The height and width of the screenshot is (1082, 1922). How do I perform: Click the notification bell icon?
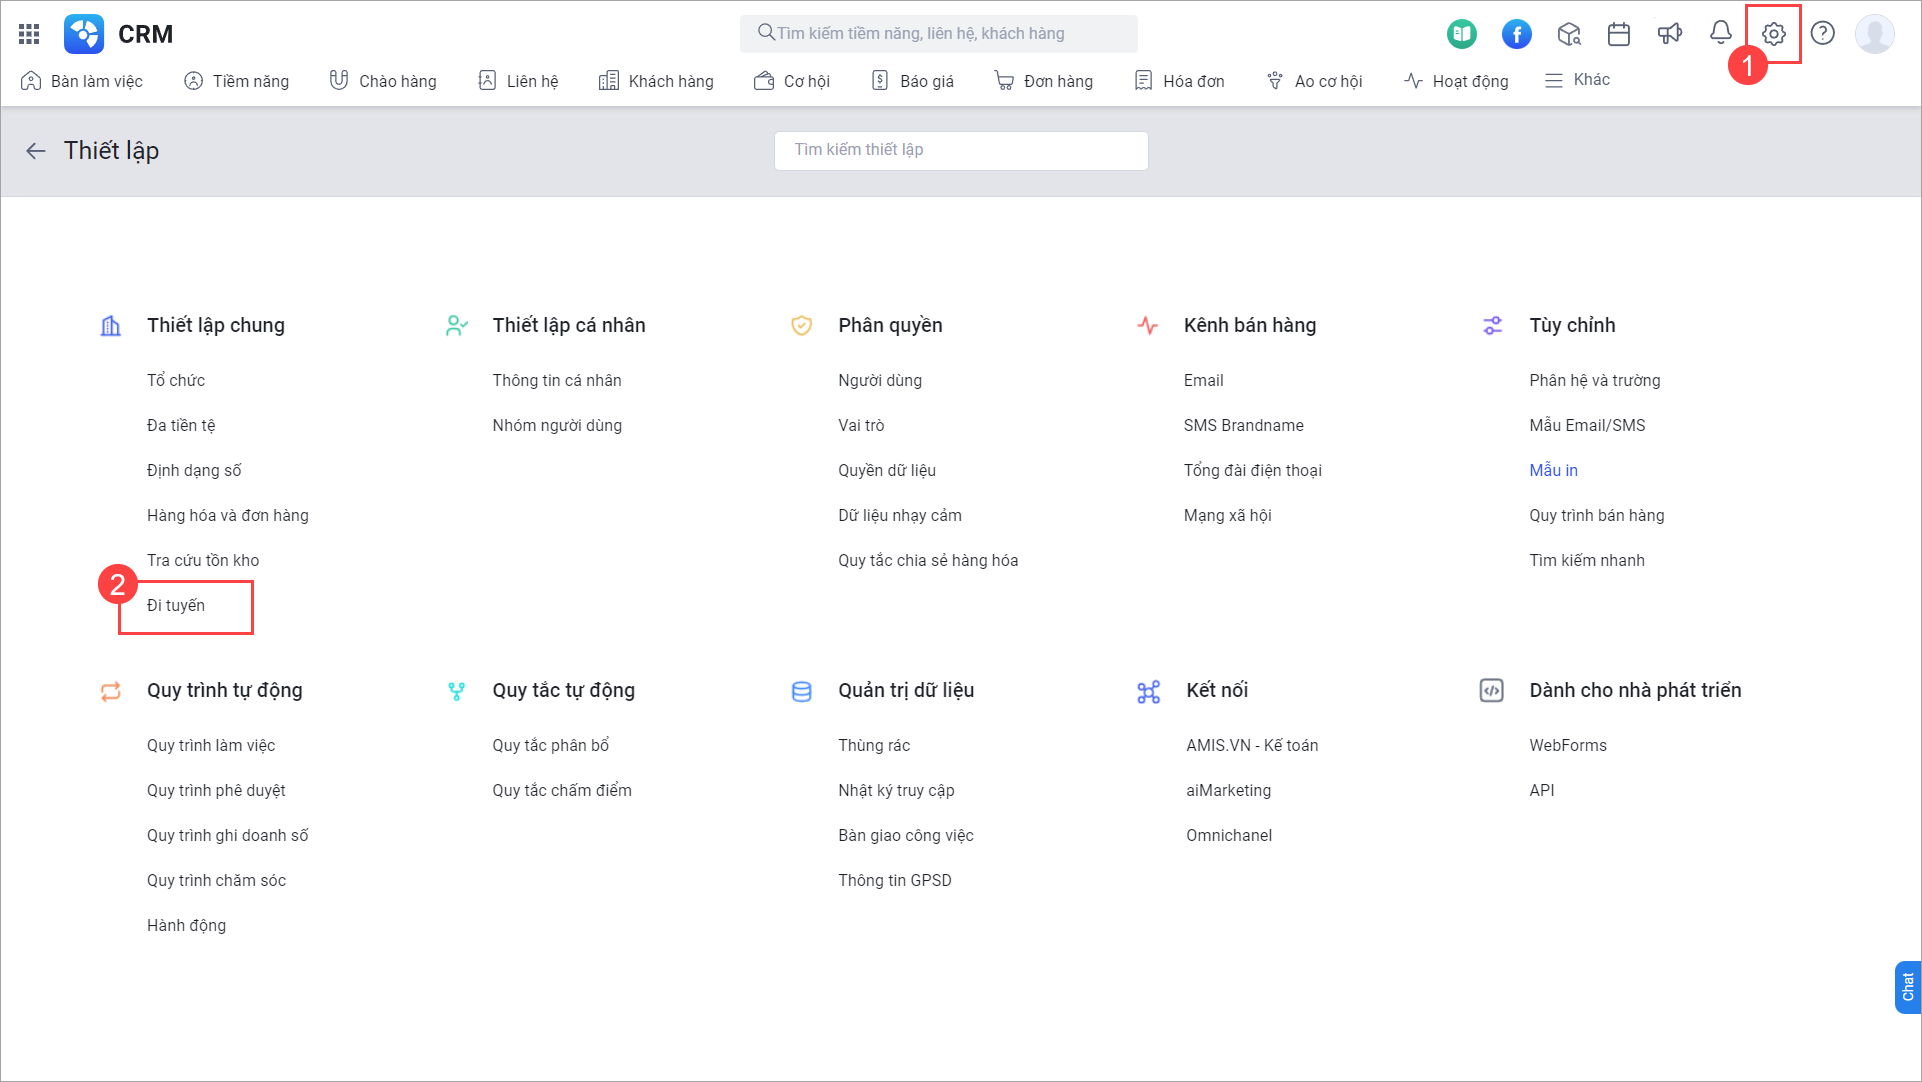pyautogui.click(x=1720, y=33)
